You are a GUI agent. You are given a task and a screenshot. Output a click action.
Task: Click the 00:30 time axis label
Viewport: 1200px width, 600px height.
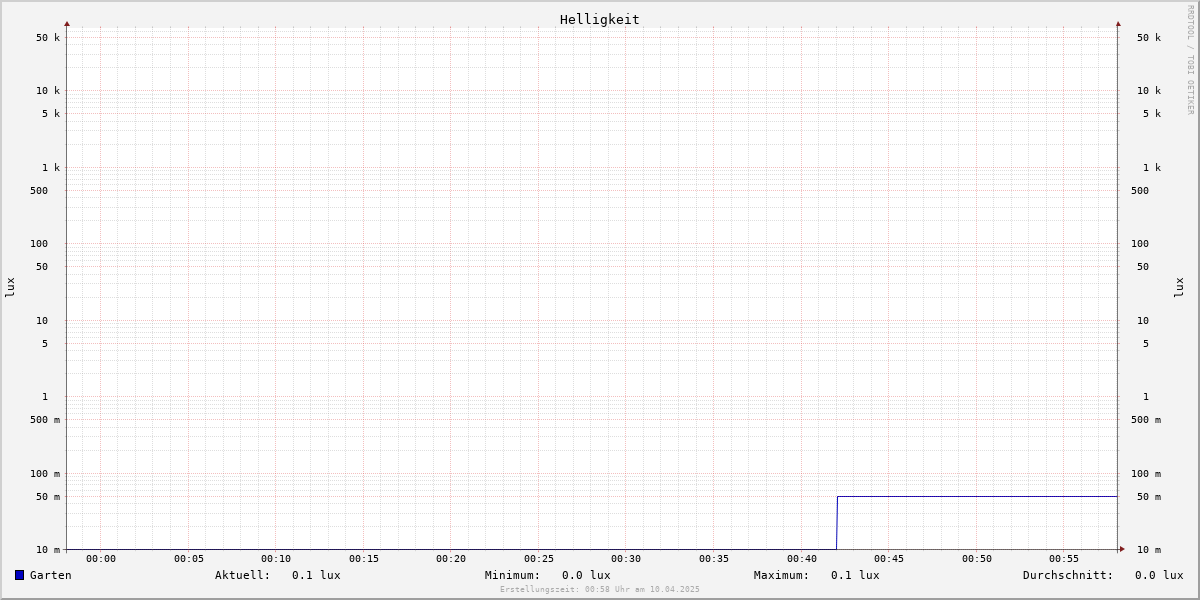(626, 559)
